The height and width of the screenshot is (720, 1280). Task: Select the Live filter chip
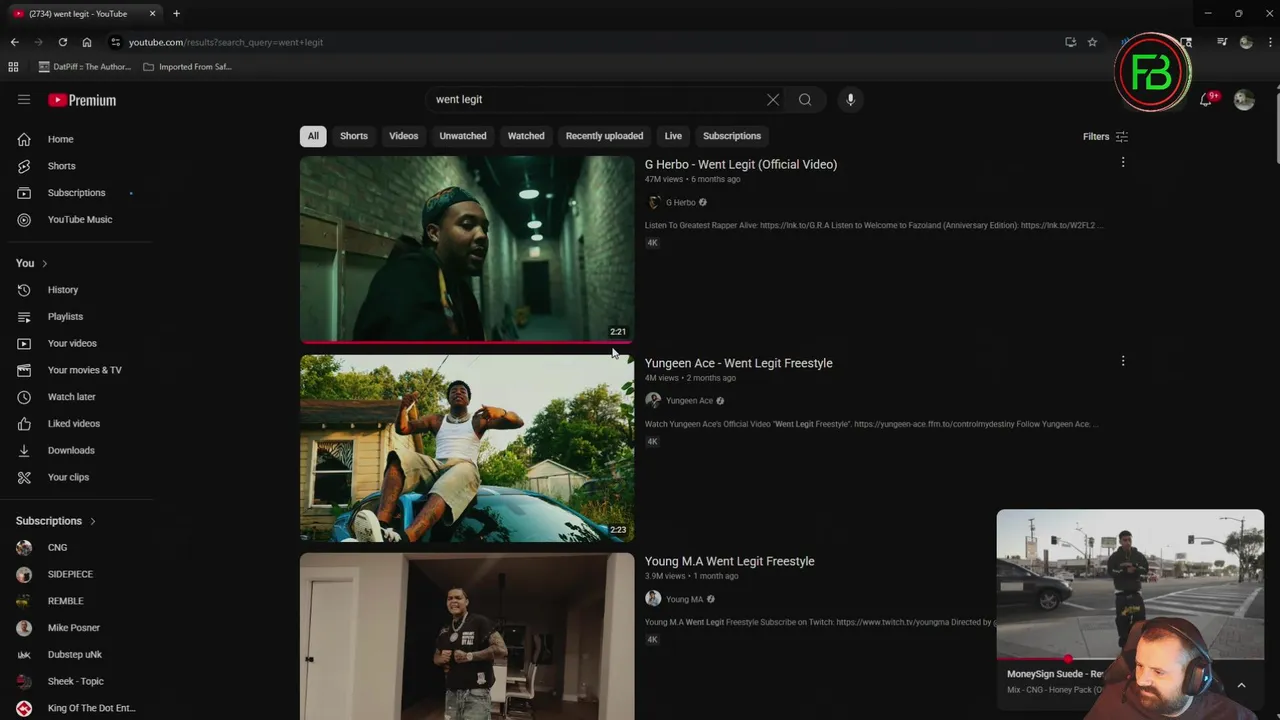tap(673, 136)
